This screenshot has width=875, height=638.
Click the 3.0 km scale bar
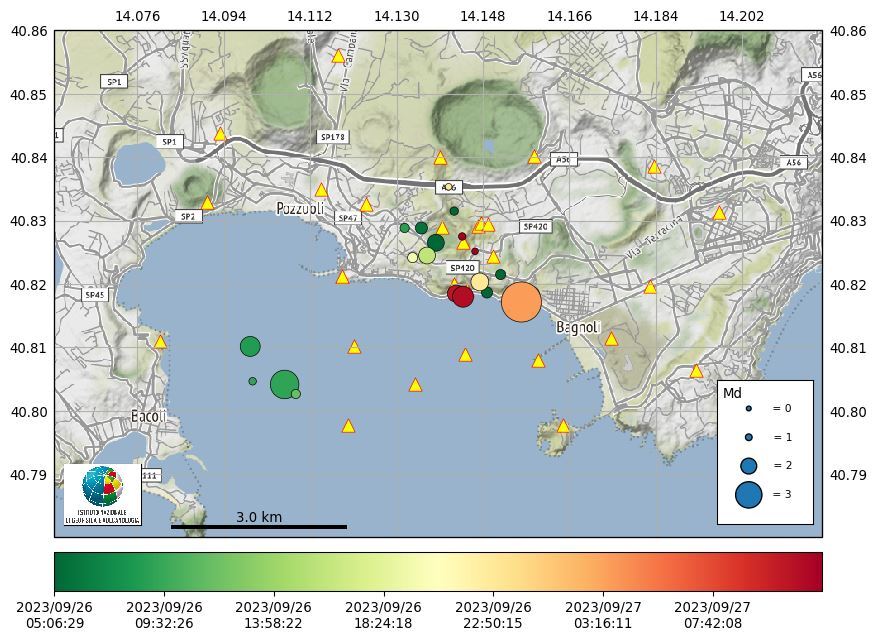click(x=259, y=526)
